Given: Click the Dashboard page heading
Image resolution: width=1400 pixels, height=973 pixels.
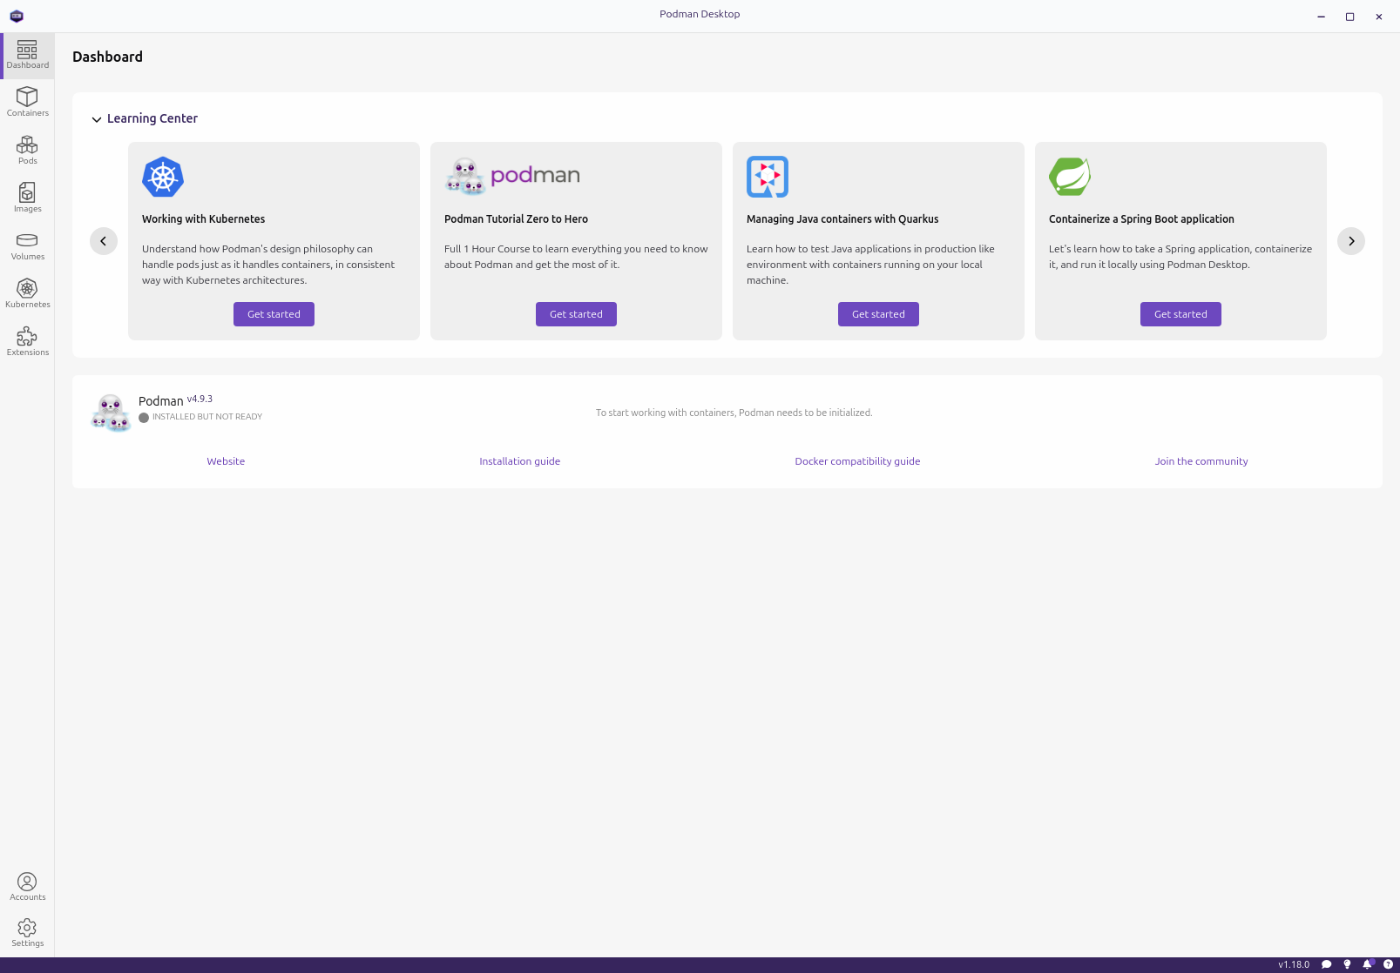Looking at the screenshot, I should tap(107, 57).
